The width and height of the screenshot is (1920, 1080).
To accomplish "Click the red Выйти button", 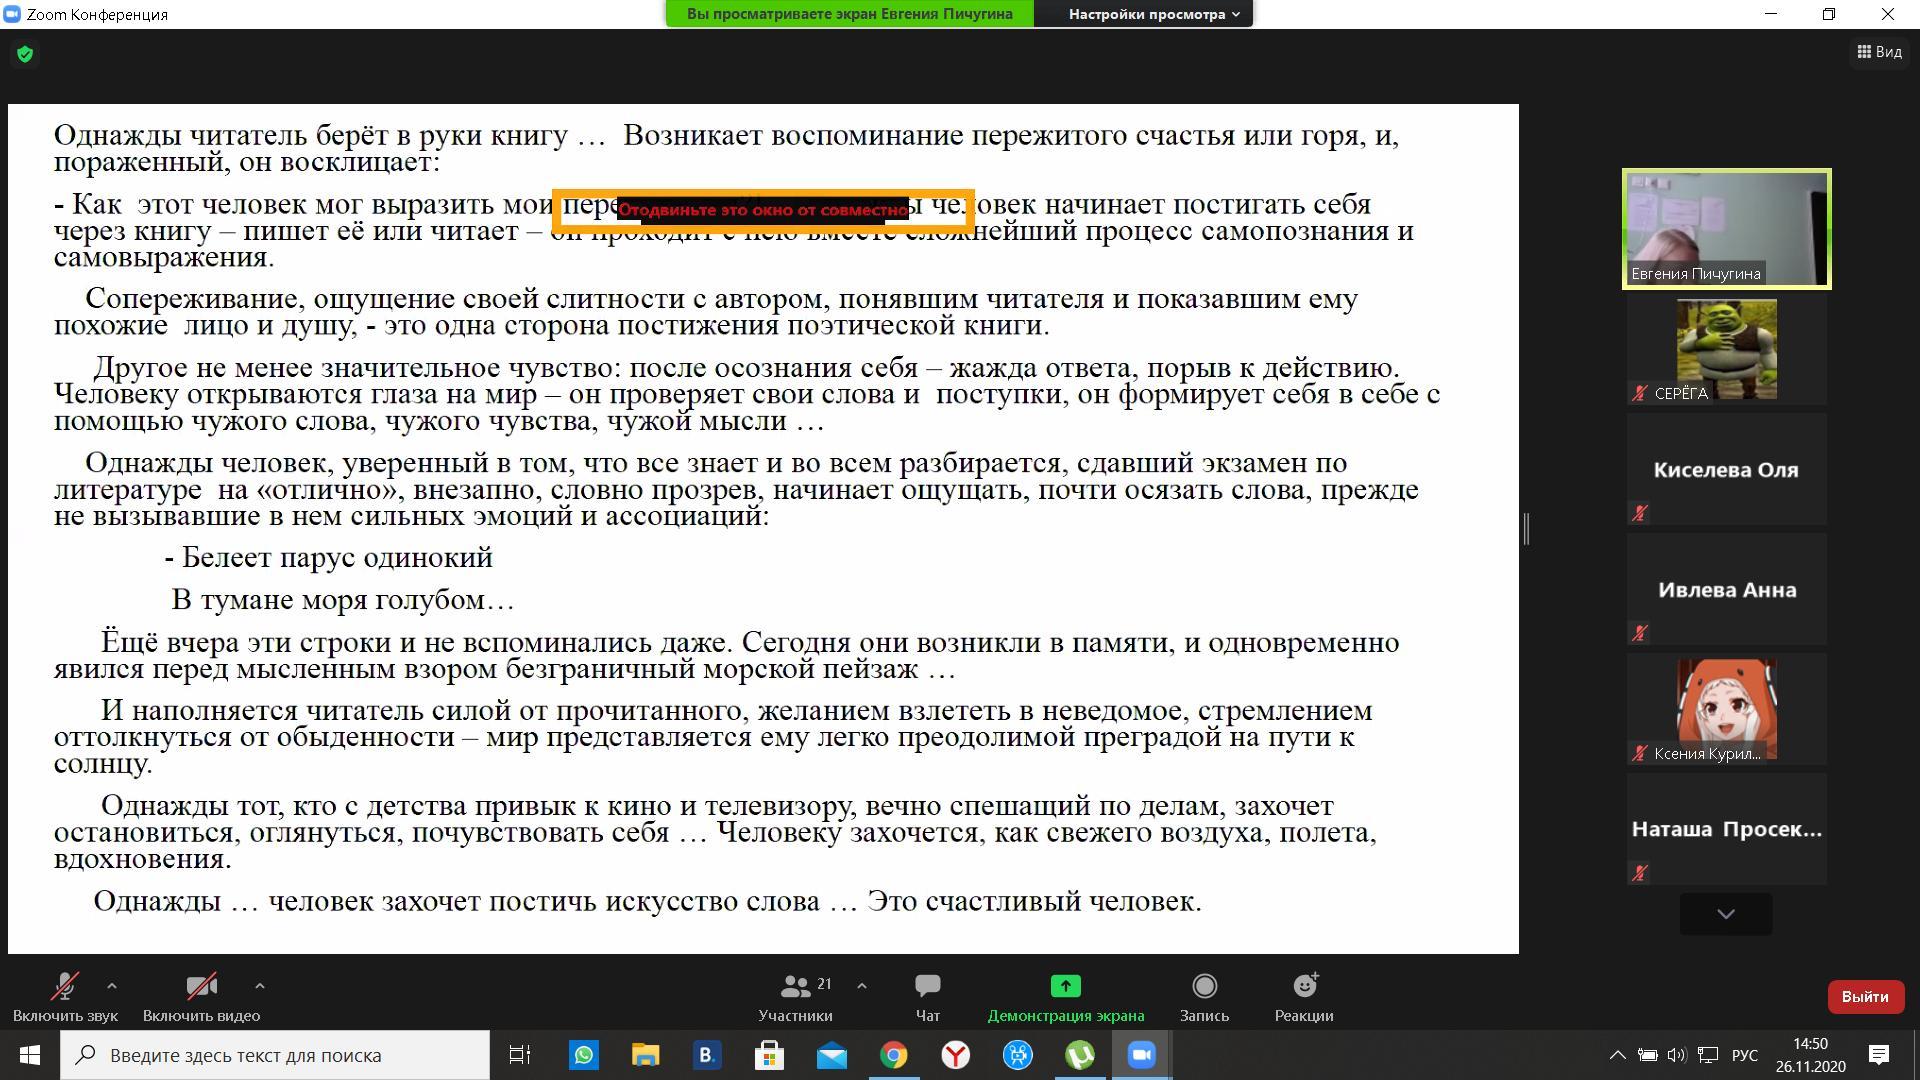I will 1864,997.
